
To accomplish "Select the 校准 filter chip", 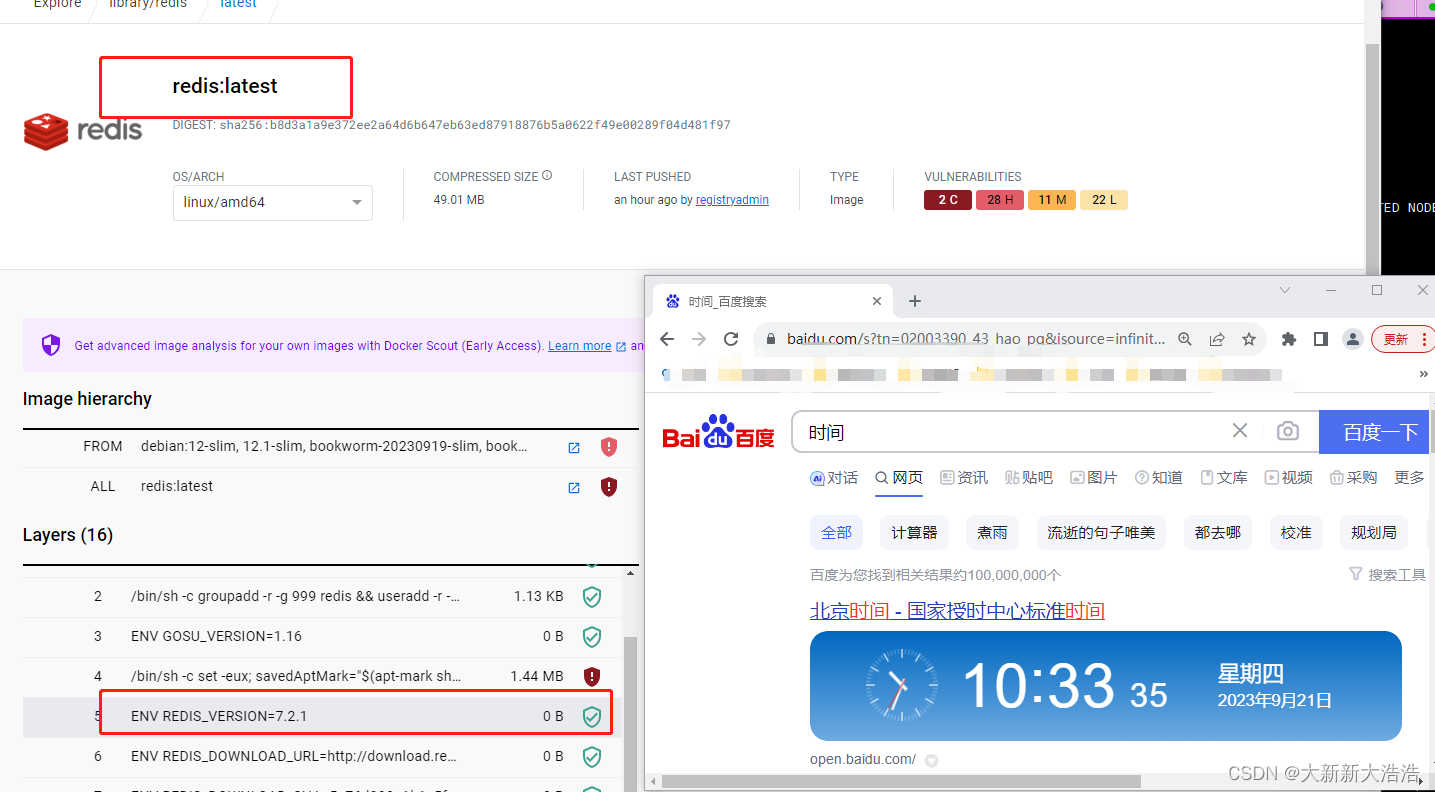I will point(1296,533).
